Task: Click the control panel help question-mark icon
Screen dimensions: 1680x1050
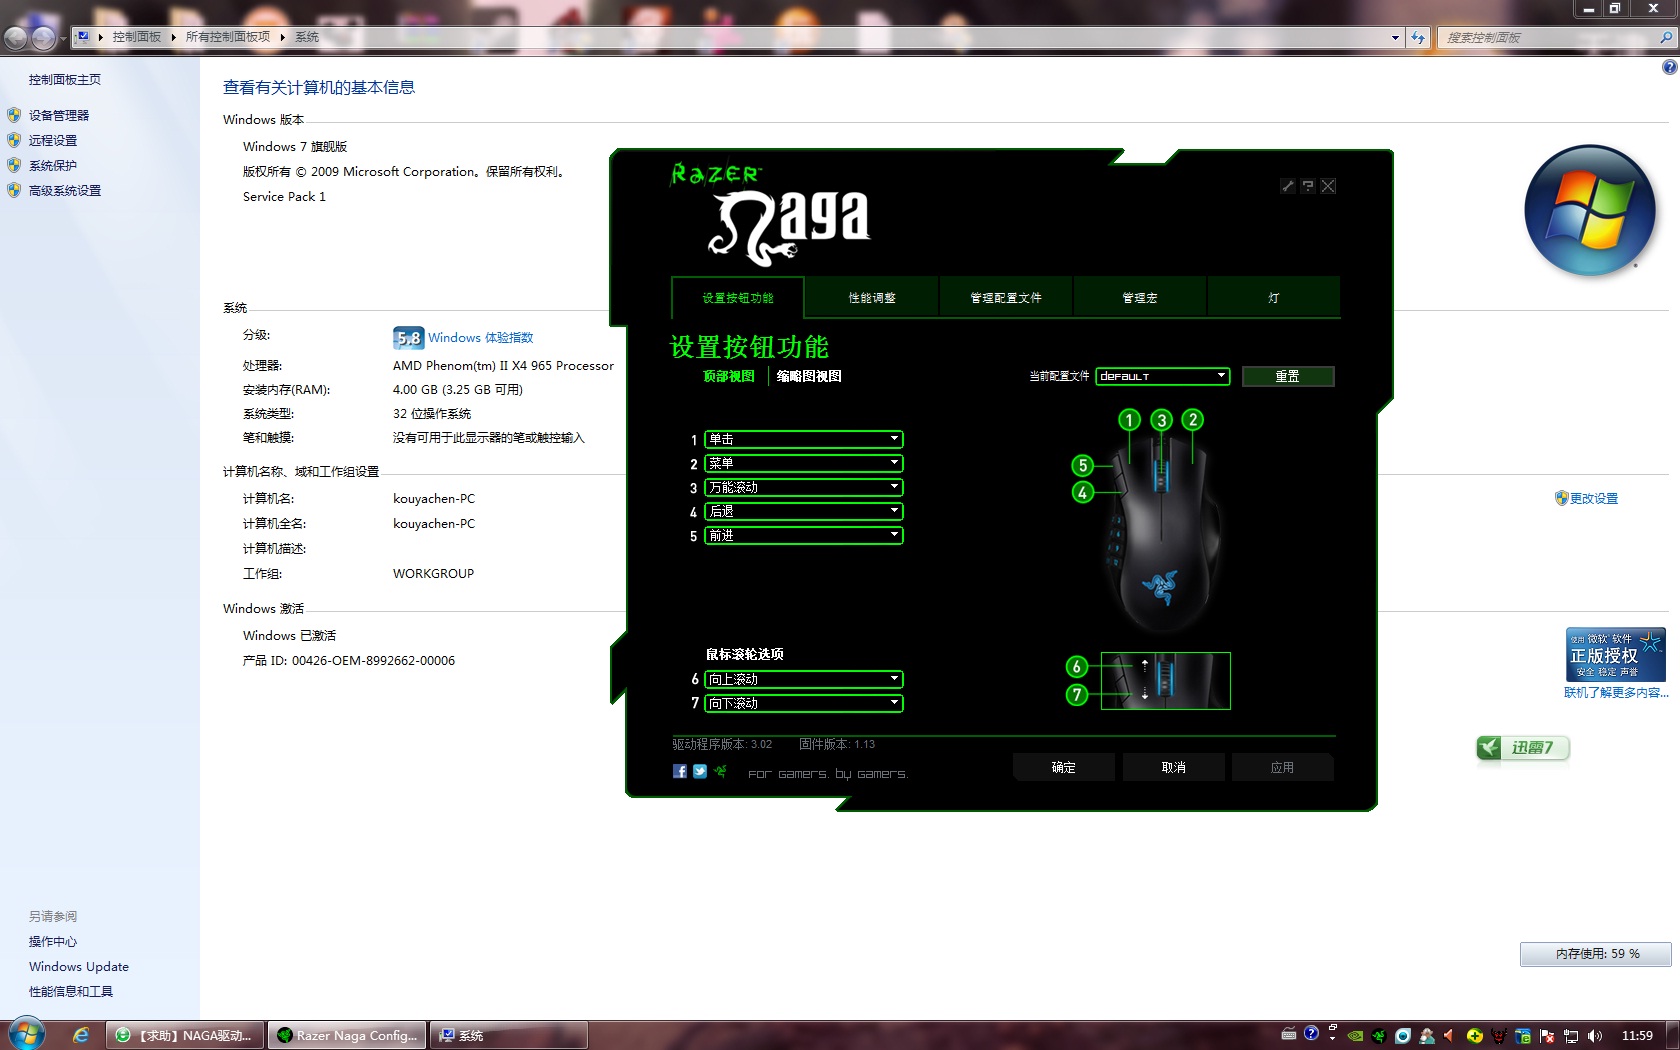Action: tap(1669, 67)
